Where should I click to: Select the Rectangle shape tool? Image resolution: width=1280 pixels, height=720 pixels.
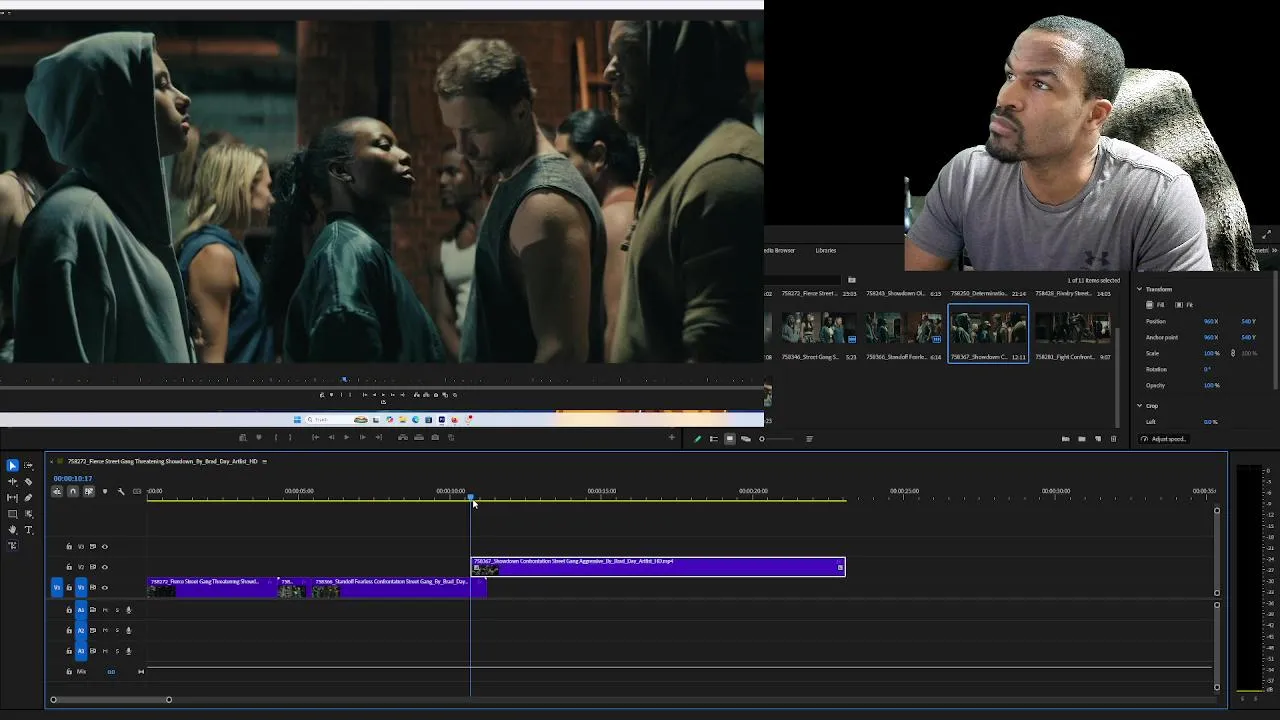pyautogui.click(x=12, y=514)
